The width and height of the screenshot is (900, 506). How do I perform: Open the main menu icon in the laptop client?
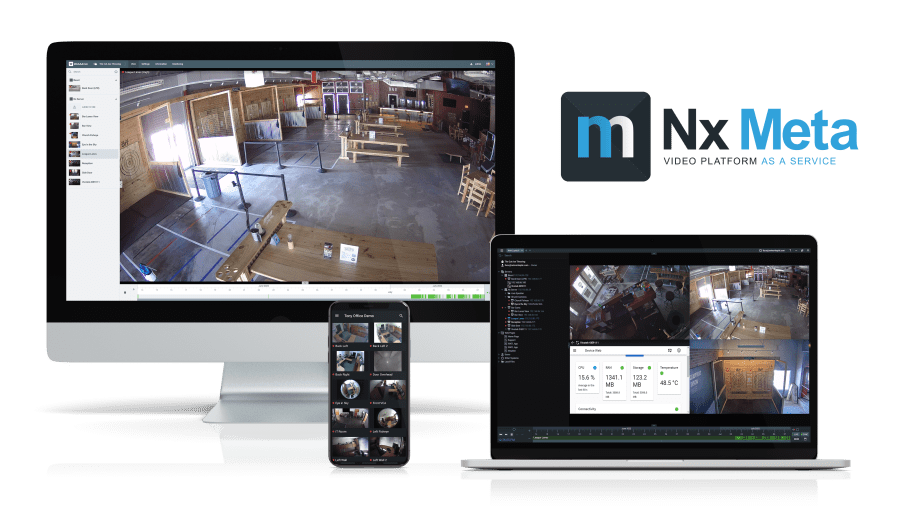coord(502,251)
